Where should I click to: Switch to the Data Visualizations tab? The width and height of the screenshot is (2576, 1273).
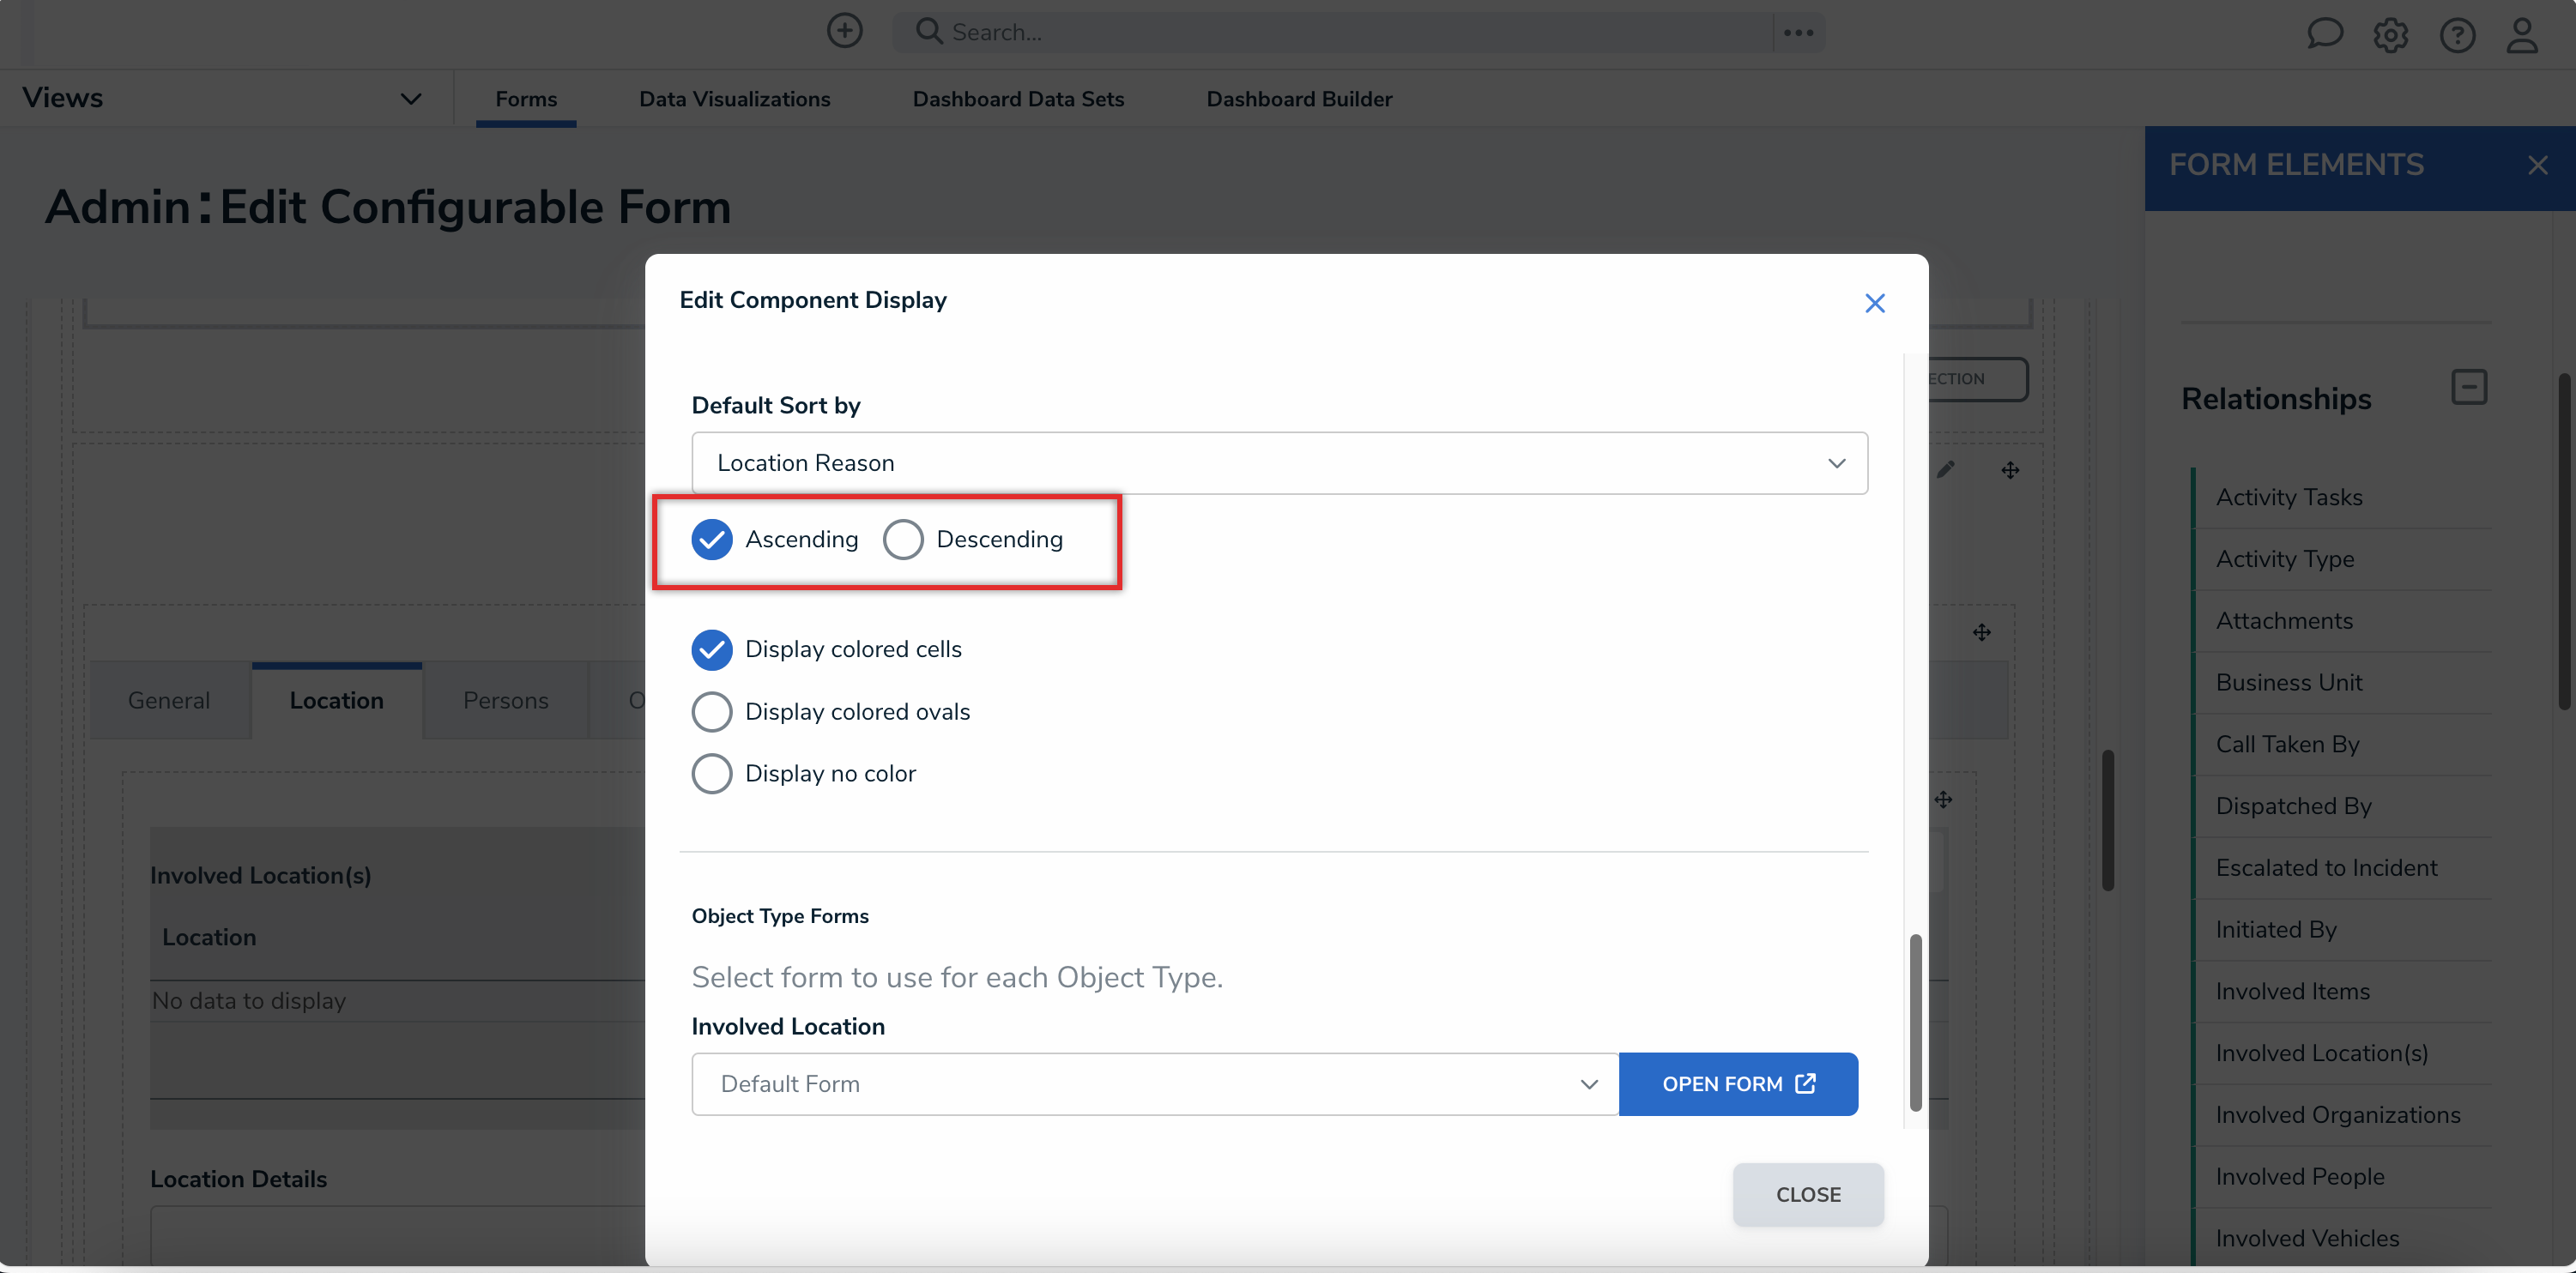734,99
